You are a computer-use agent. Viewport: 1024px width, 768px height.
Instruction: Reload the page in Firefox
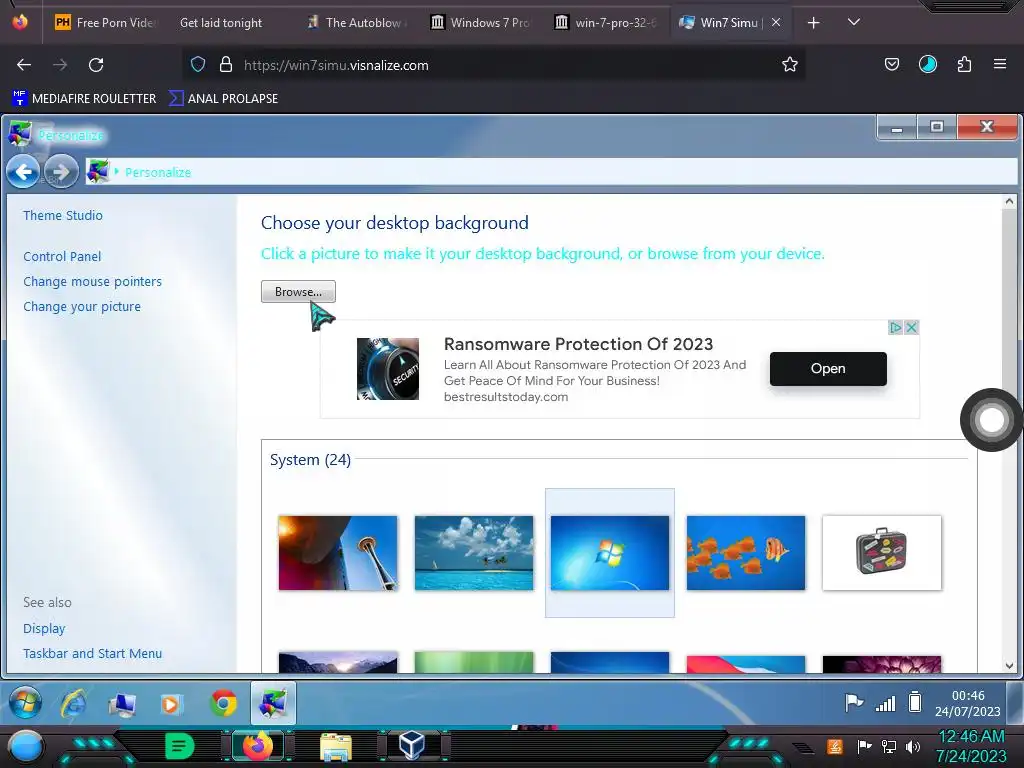pos(96,65)
